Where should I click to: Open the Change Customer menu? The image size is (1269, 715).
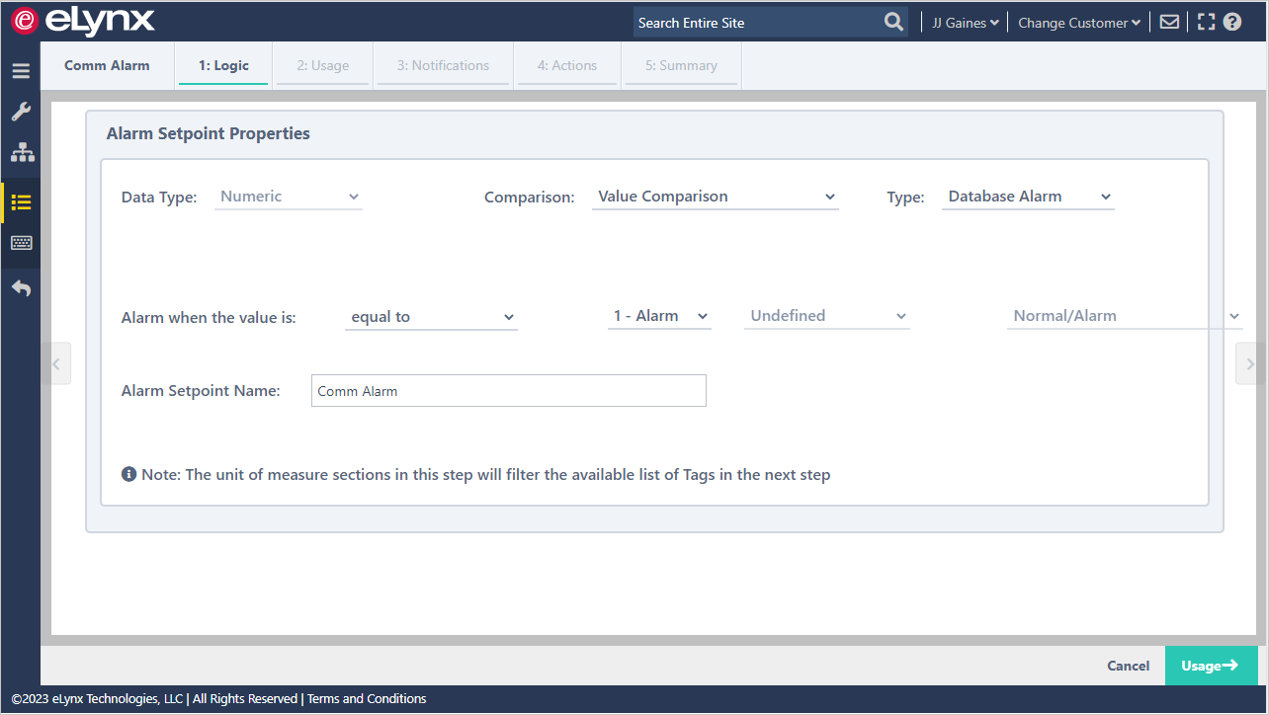pyautogui.click(x=1079, y=22)
